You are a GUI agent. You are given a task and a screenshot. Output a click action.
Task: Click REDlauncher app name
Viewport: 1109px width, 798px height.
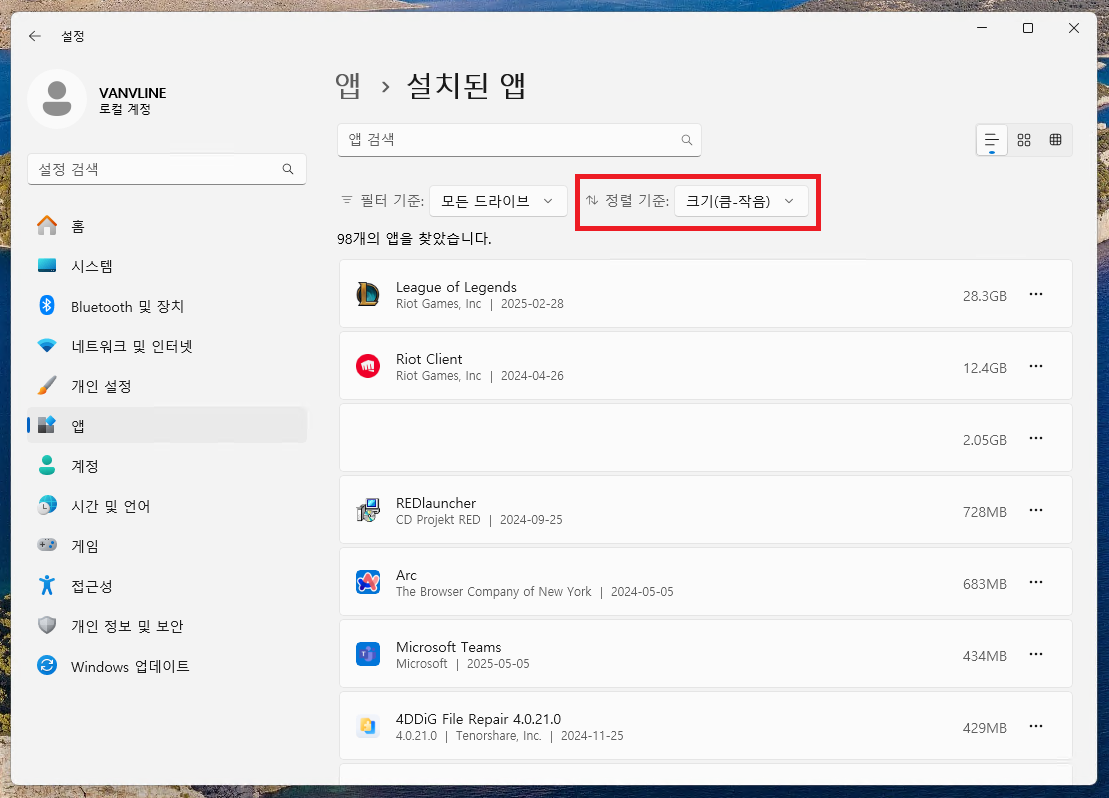436,504
